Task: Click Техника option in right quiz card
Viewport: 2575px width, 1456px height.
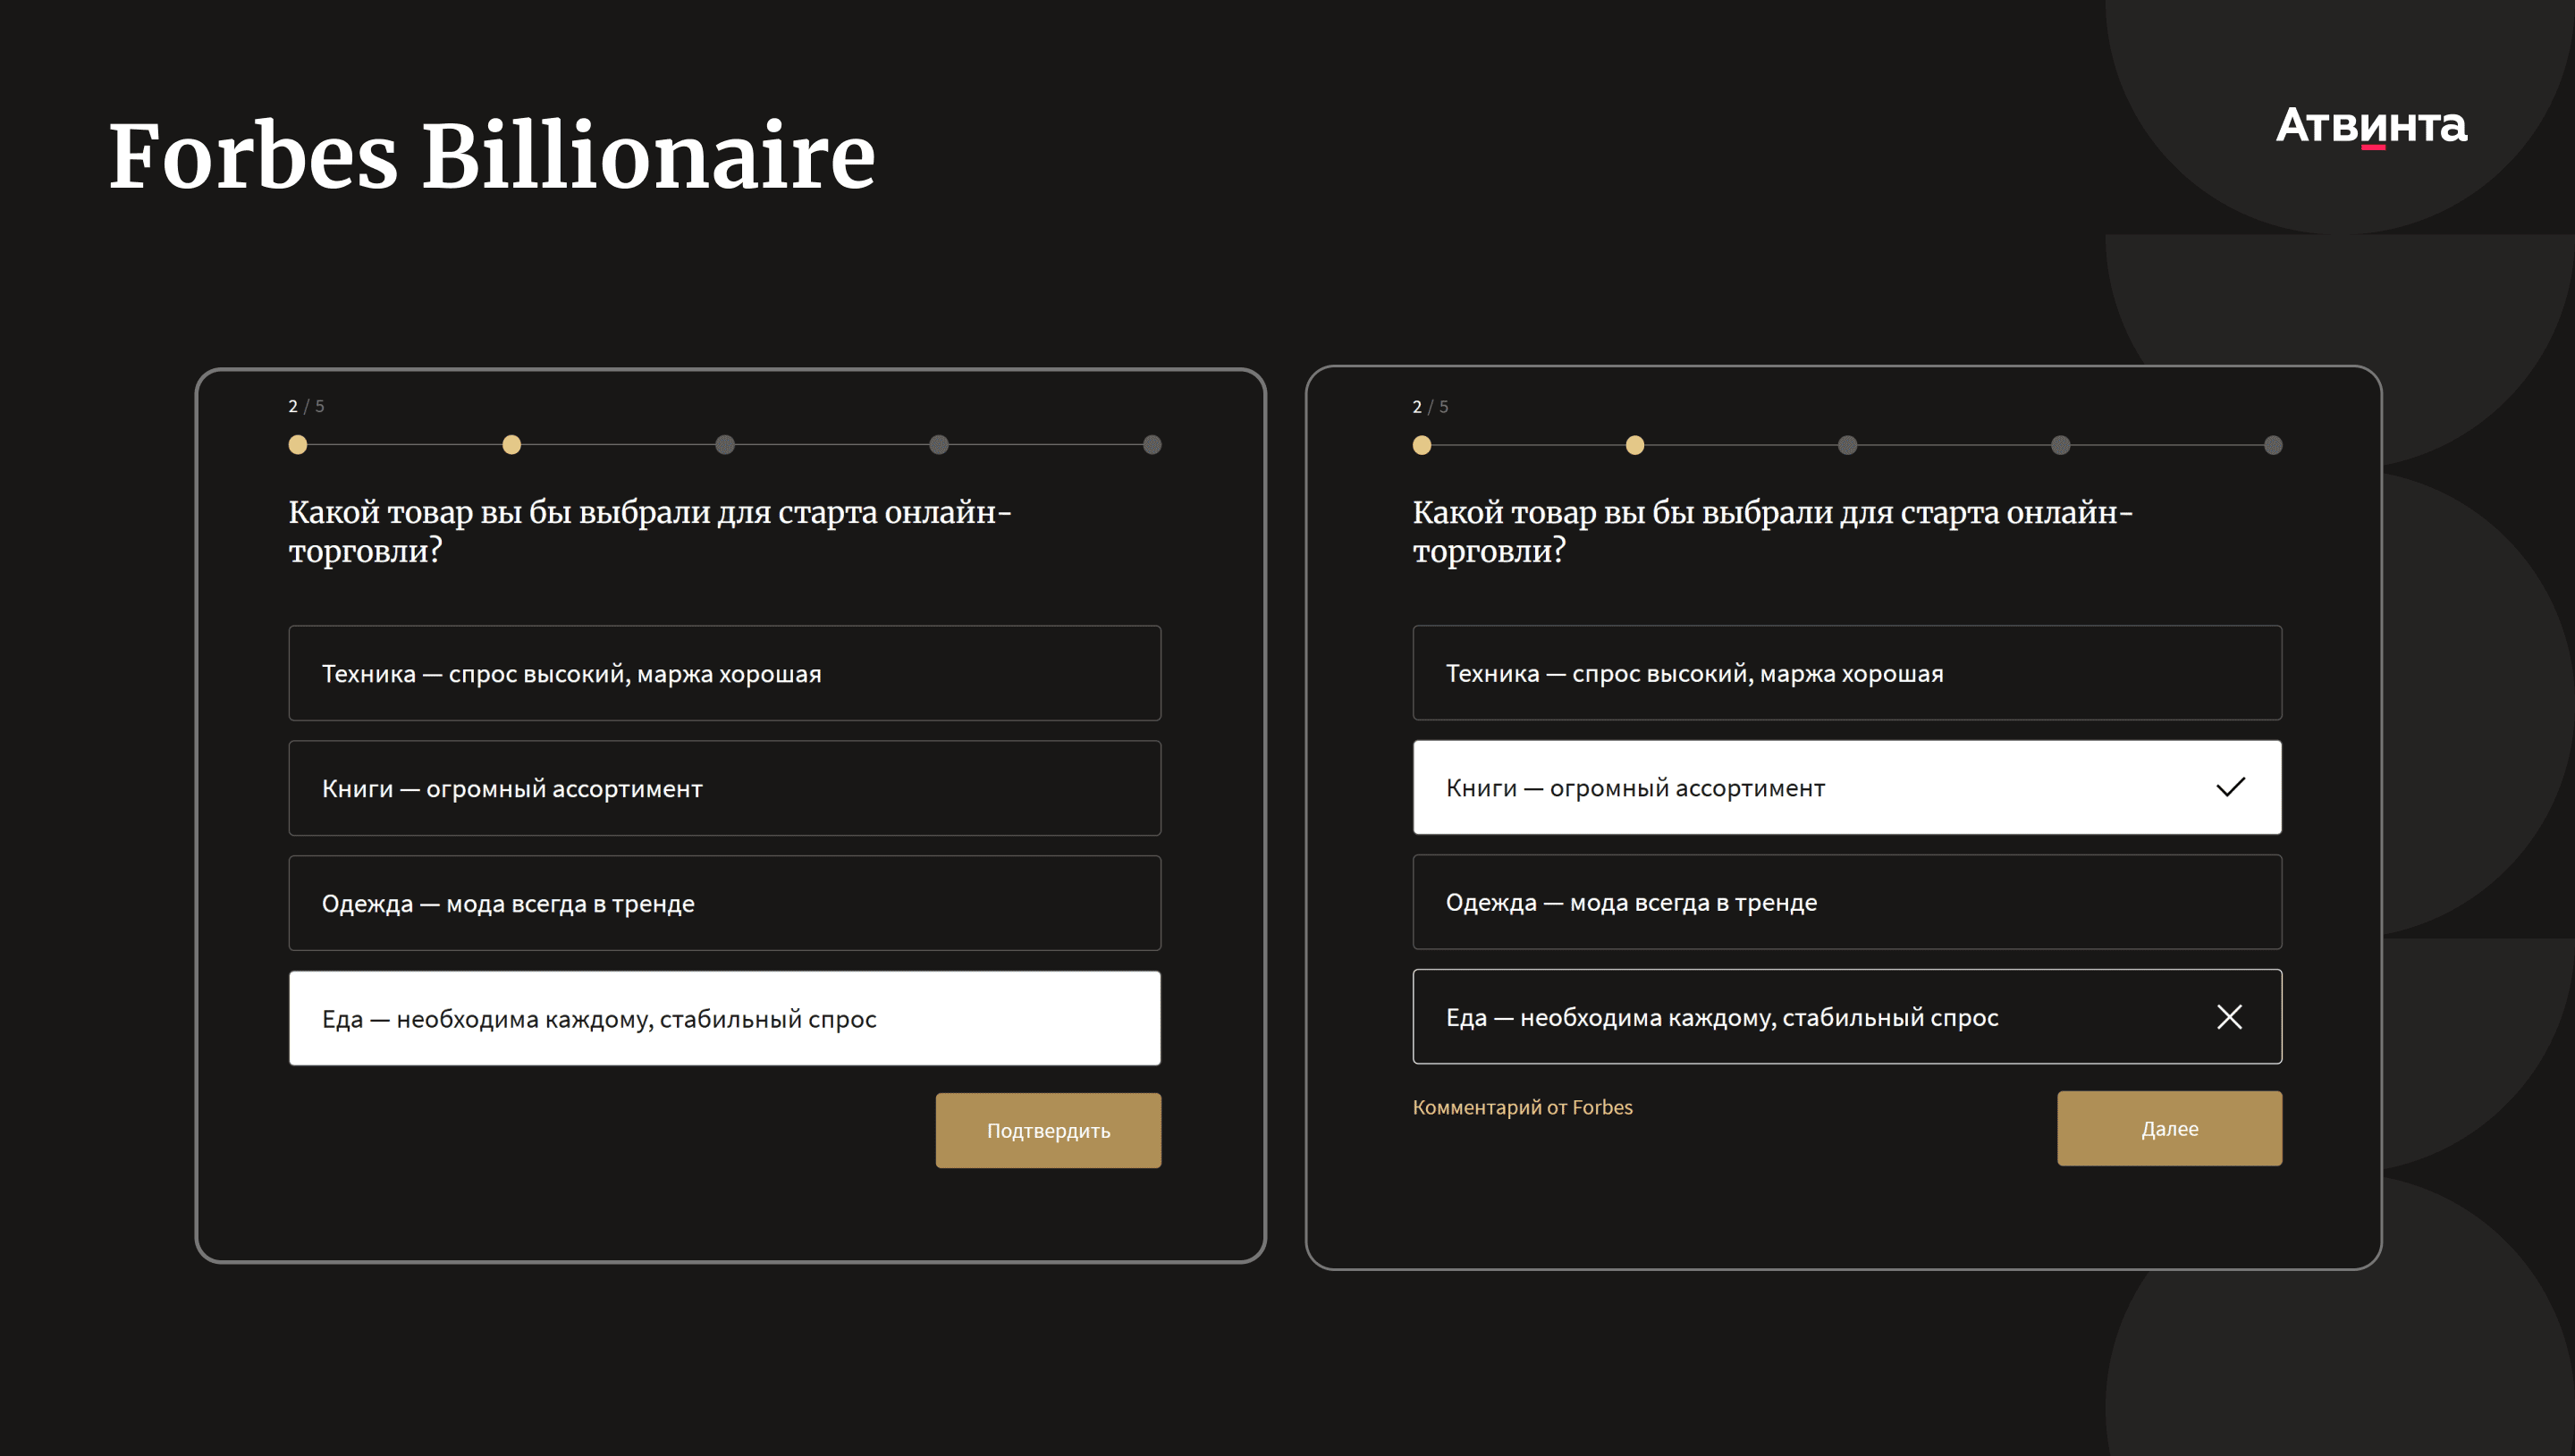Action: [x=1846, y=673]
